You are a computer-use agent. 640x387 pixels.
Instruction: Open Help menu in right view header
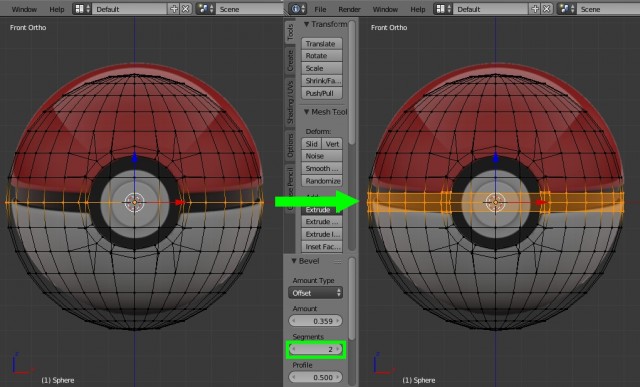pos(418,9)
